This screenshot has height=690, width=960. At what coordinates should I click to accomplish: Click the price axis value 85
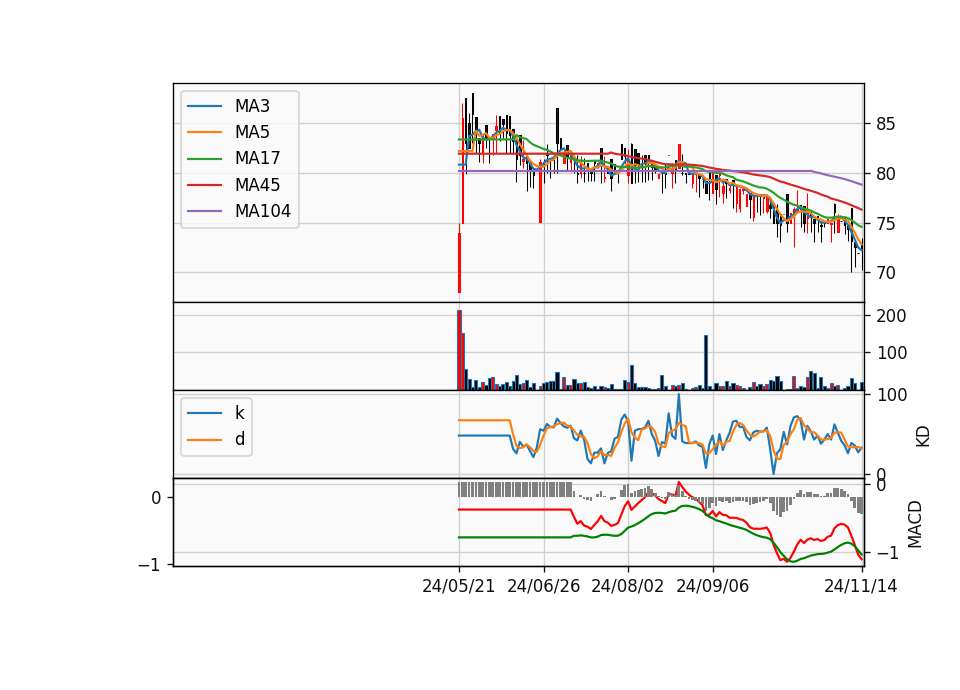tap(885, 124)
